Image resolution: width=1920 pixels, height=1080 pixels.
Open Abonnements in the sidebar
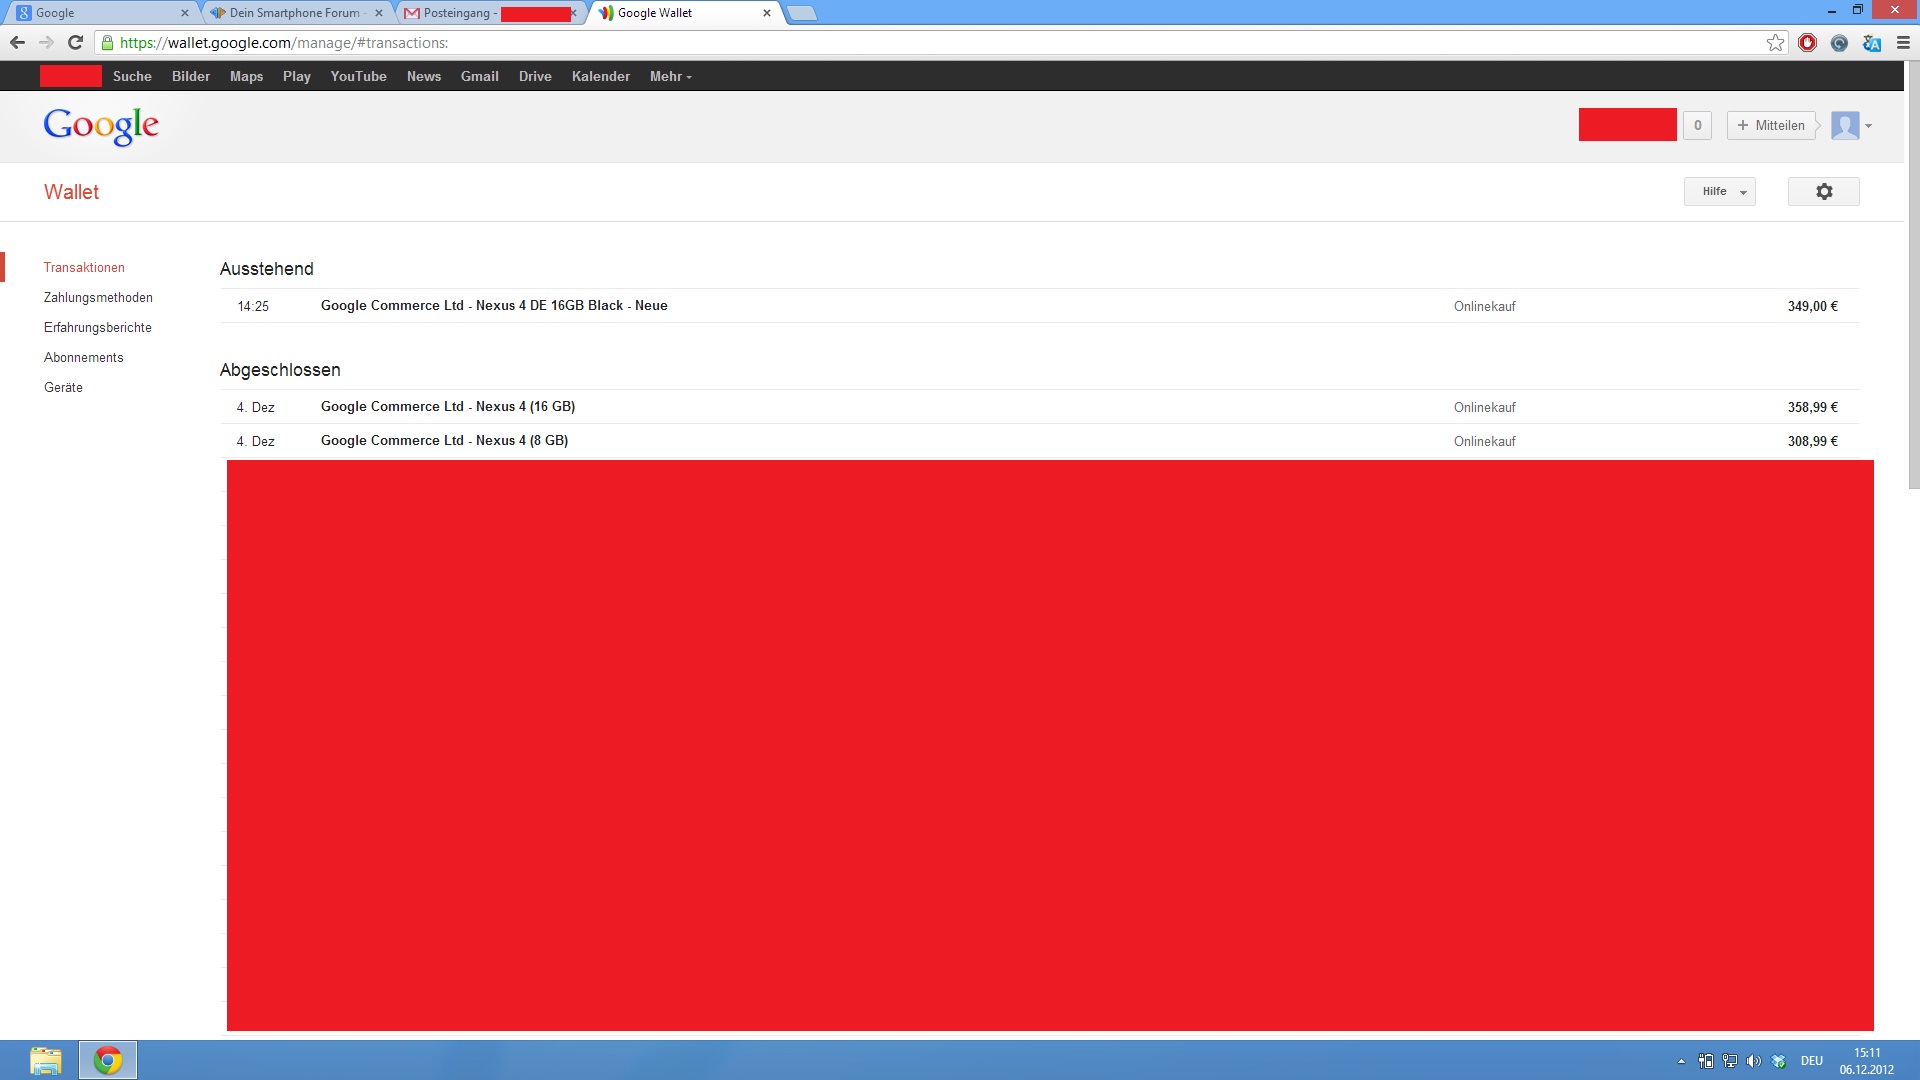tap(84, 357)
